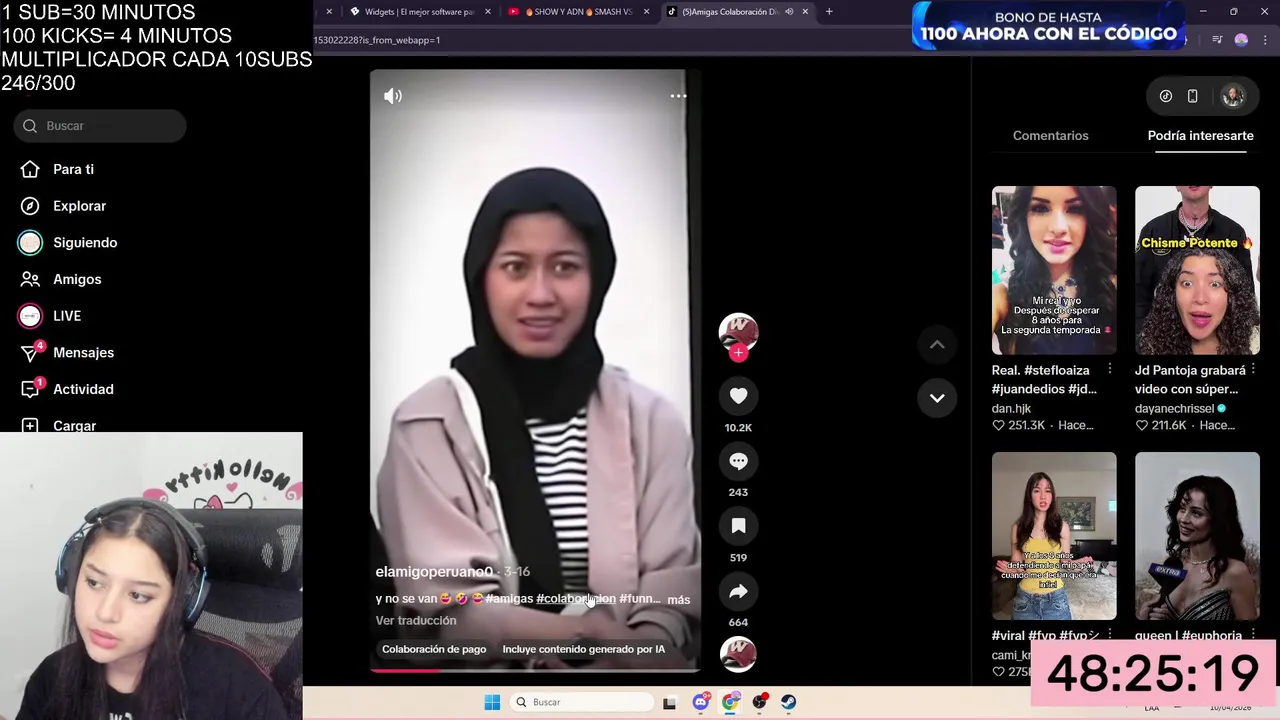Open comments via the speech bubble icon
Screen dimensions: 1280x720
point(738,461)
